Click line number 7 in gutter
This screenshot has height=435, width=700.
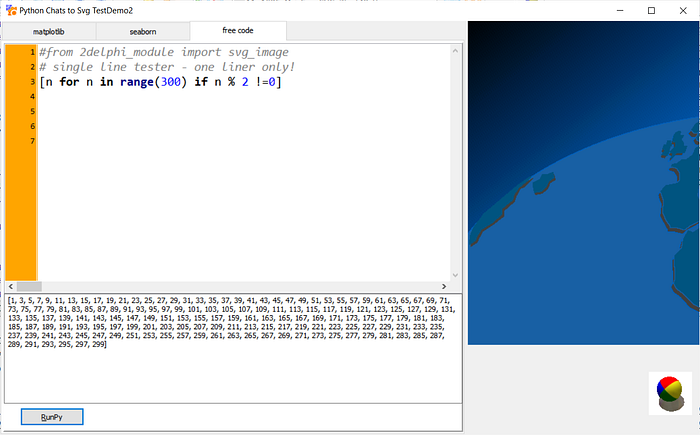pos(32,141)
